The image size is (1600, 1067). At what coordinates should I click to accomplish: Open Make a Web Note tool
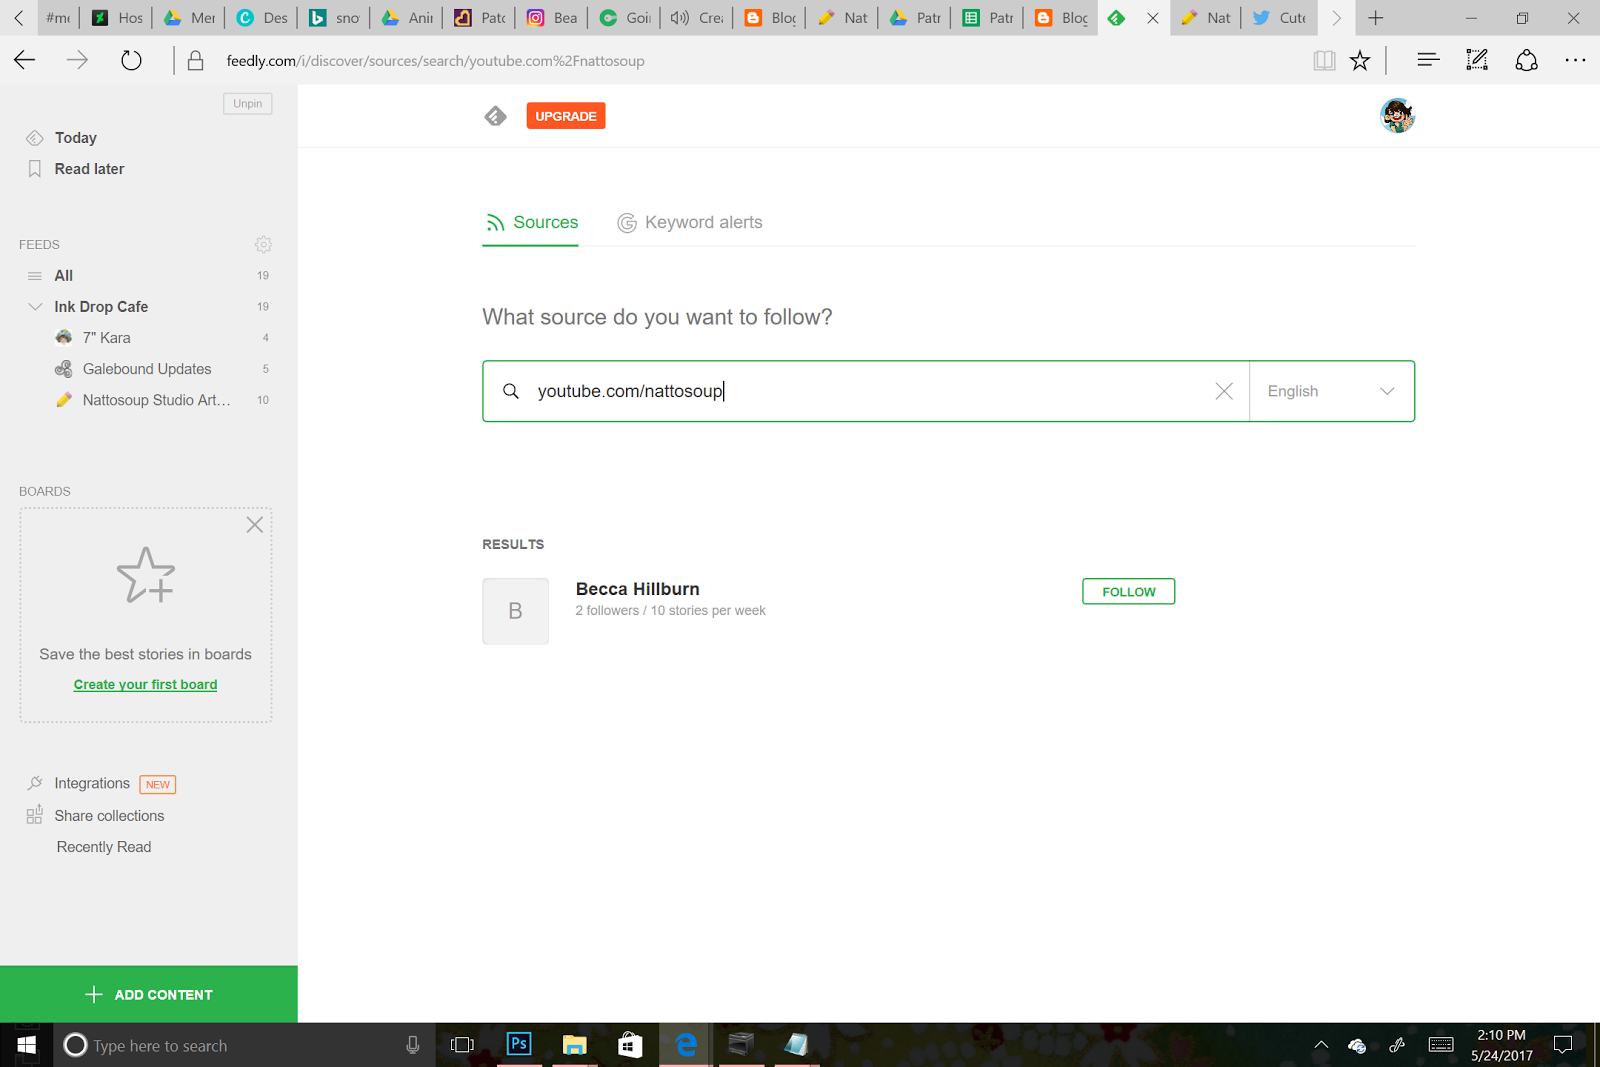[x=1477, y=60]
